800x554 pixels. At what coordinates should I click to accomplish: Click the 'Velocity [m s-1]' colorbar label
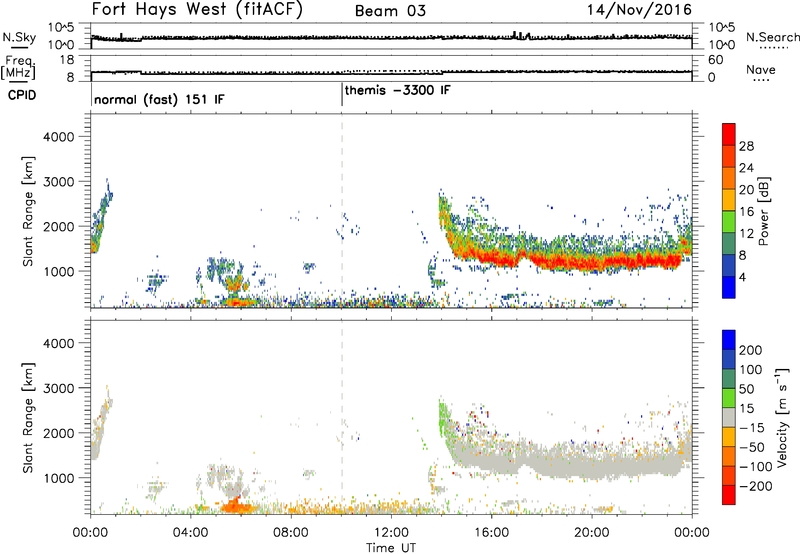point(782,417)
